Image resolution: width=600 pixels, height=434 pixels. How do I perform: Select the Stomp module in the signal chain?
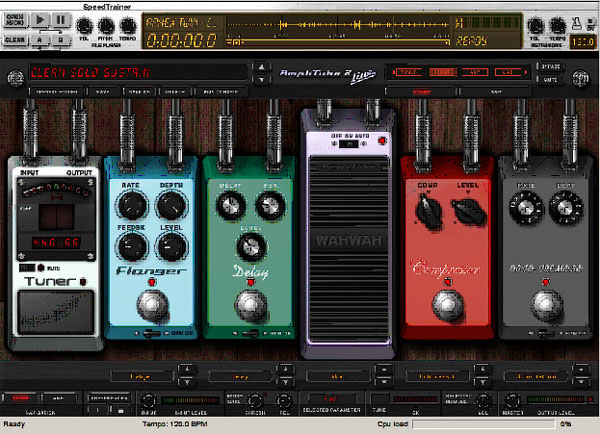pyautogui.click(x=442, y=72)
